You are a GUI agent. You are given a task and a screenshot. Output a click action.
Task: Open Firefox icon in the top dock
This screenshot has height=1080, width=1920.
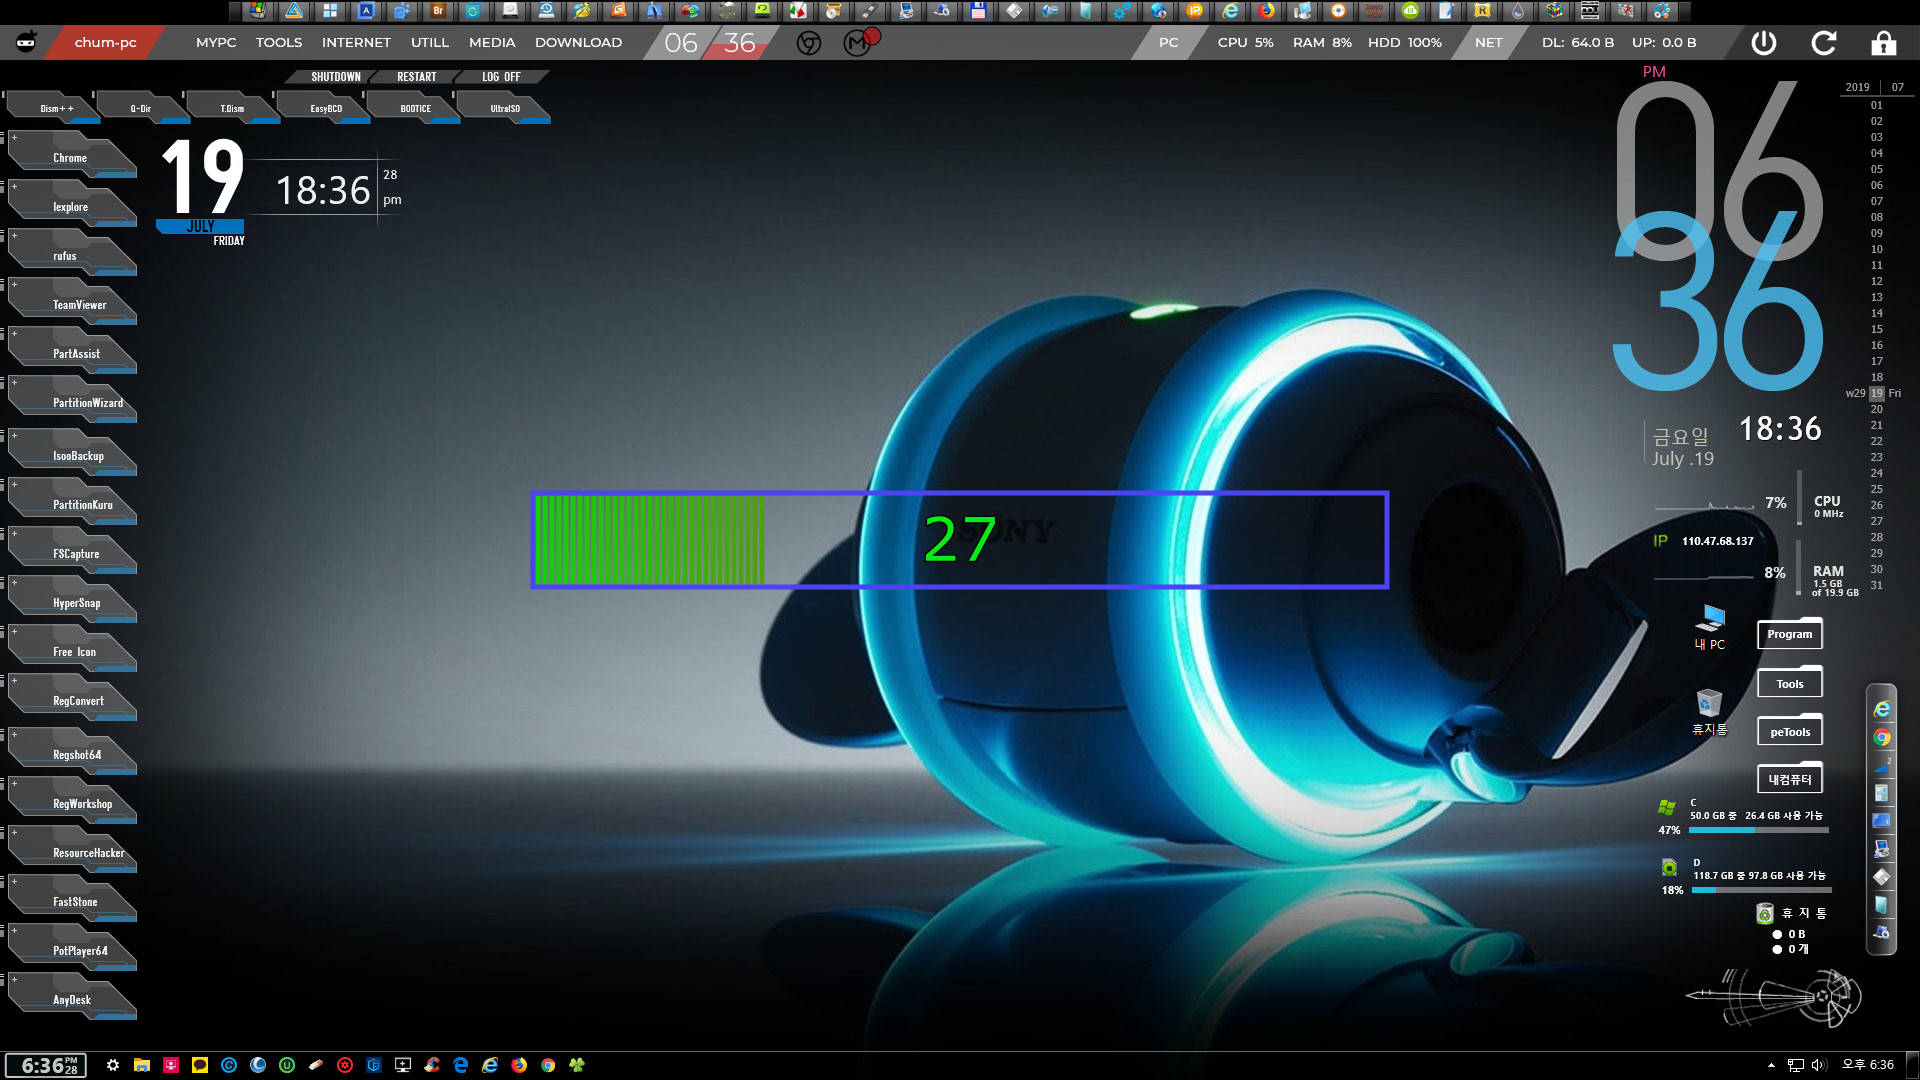[x=1267, y=11]
